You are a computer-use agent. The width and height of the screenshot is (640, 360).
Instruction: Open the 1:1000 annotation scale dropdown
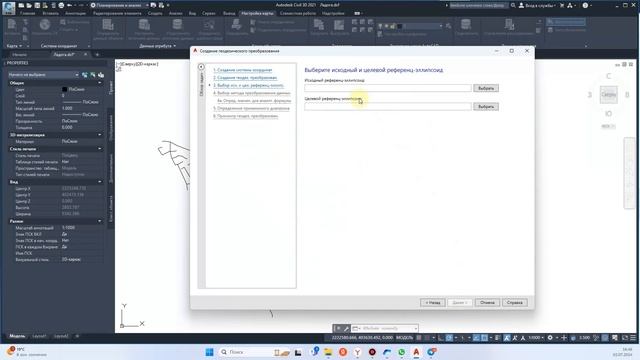coord(536,338)
